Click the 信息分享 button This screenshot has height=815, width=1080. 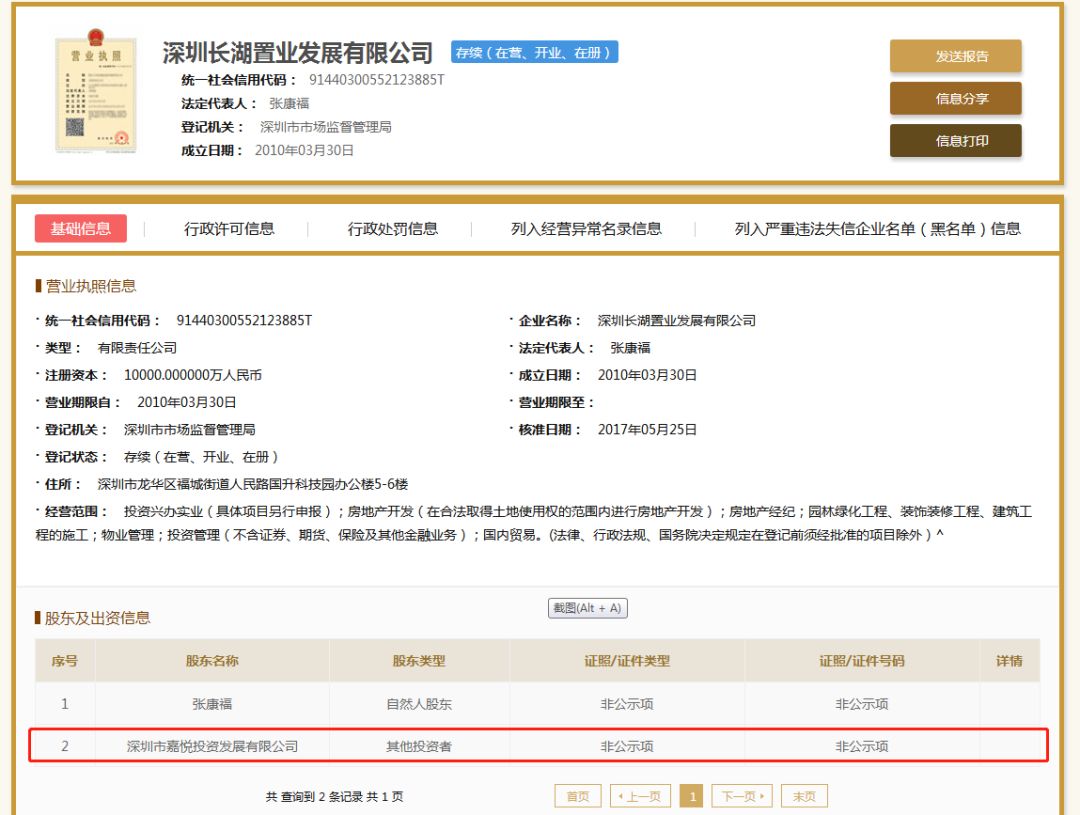(954, 99)
